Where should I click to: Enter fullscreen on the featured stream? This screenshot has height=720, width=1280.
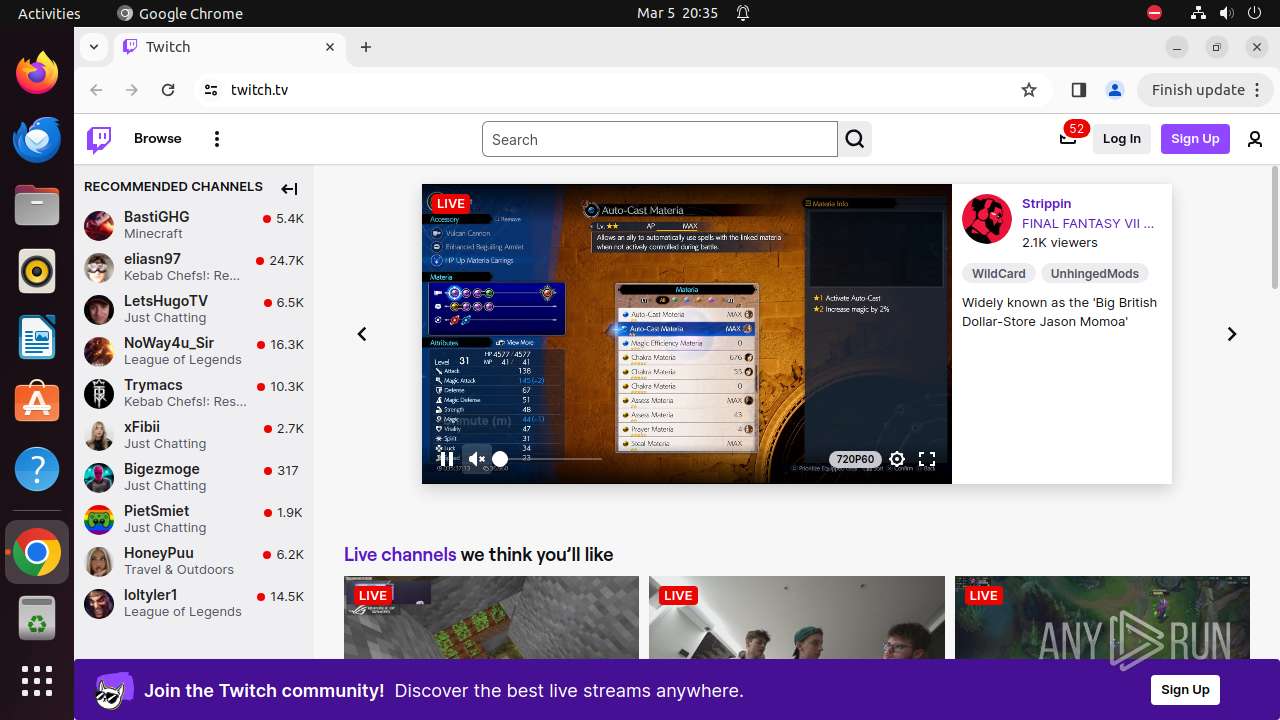tap(927, 459)
